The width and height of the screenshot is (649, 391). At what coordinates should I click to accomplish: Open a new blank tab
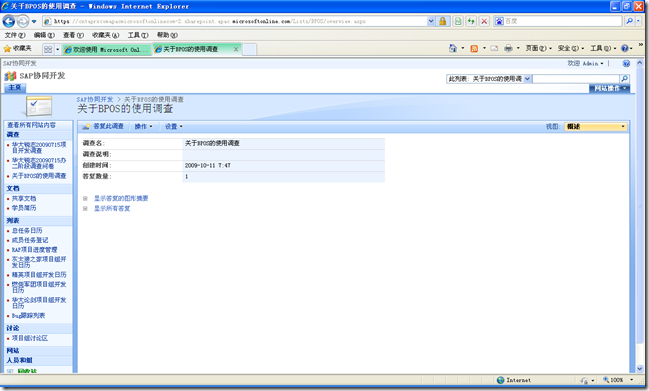[x=249, y=50]
